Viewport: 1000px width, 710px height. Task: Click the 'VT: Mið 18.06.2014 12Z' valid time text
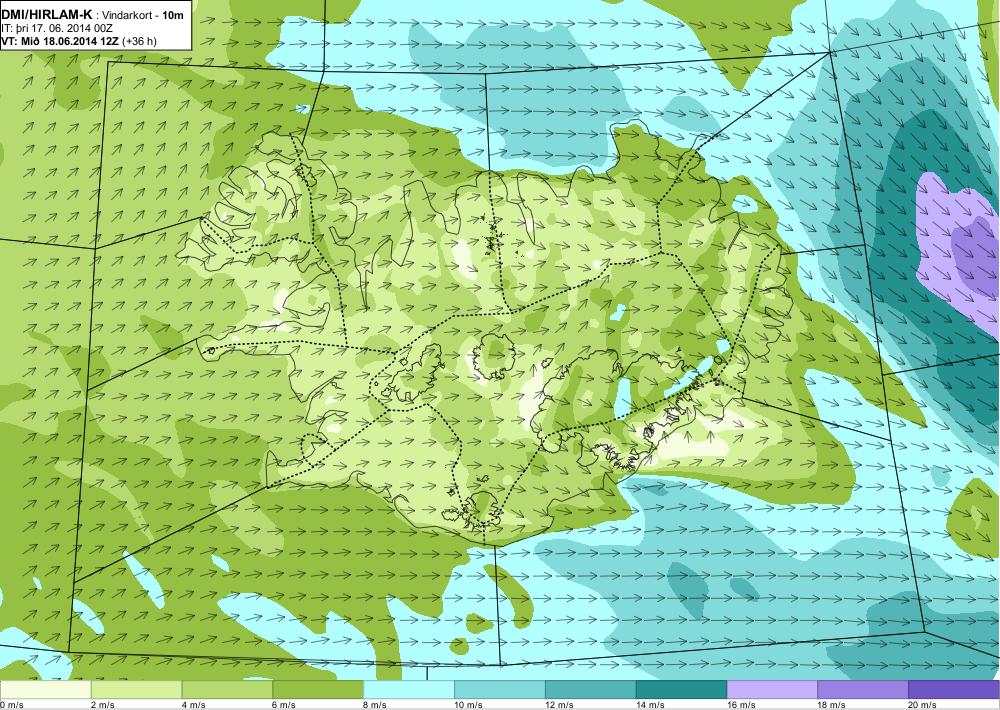tap(60, 41)
